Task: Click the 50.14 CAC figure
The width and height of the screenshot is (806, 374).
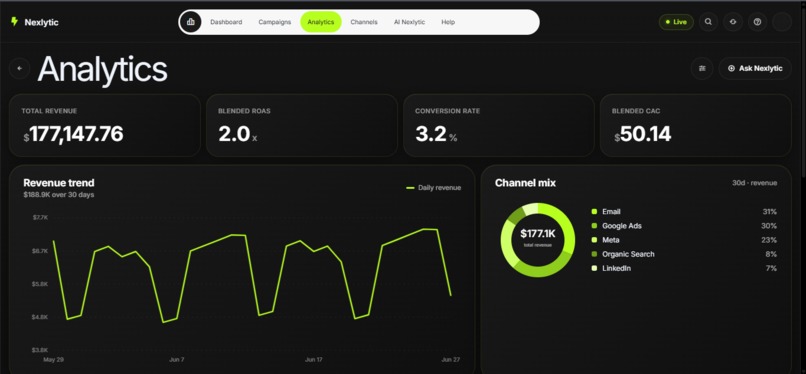Action: click(646, 135)
